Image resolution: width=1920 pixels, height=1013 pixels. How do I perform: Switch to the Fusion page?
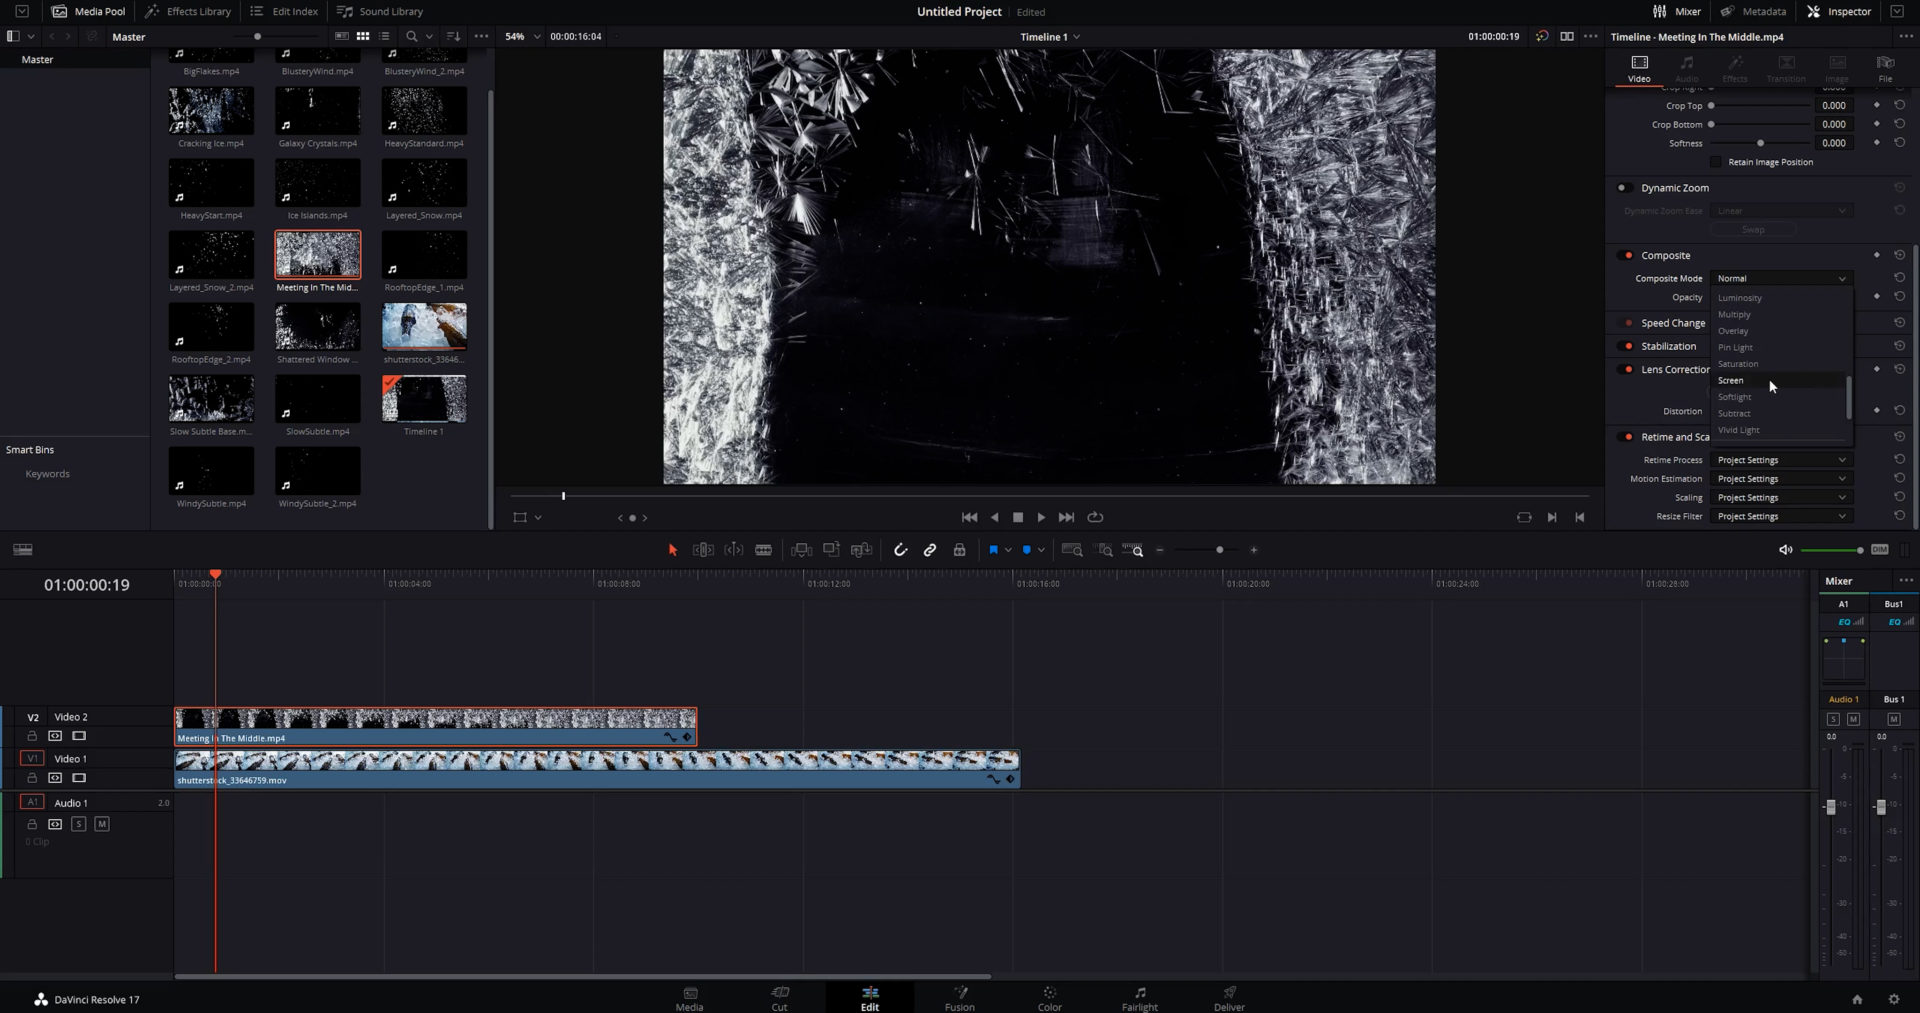point(959,998)
